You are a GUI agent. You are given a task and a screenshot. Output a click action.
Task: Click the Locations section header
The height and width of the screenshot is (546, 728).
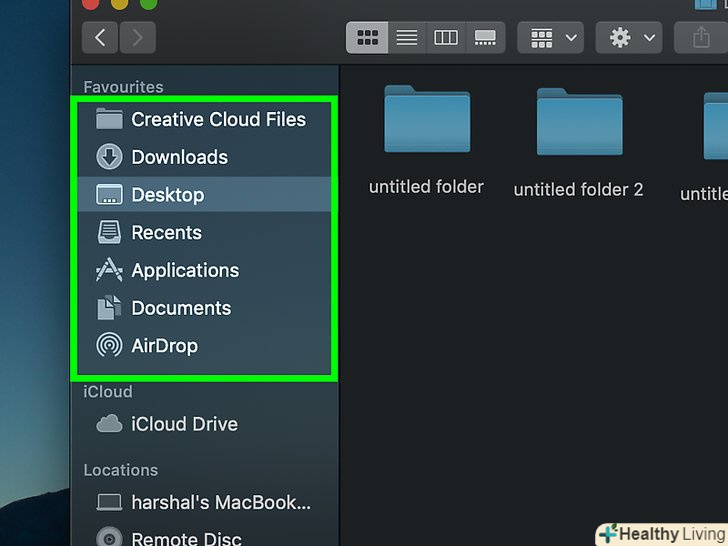point(121,470)
